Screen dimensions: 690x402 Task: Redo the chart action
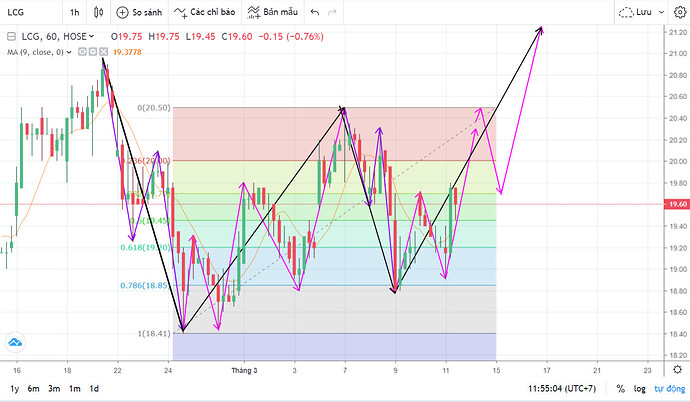pyautogui.click(x=332, y=12)
